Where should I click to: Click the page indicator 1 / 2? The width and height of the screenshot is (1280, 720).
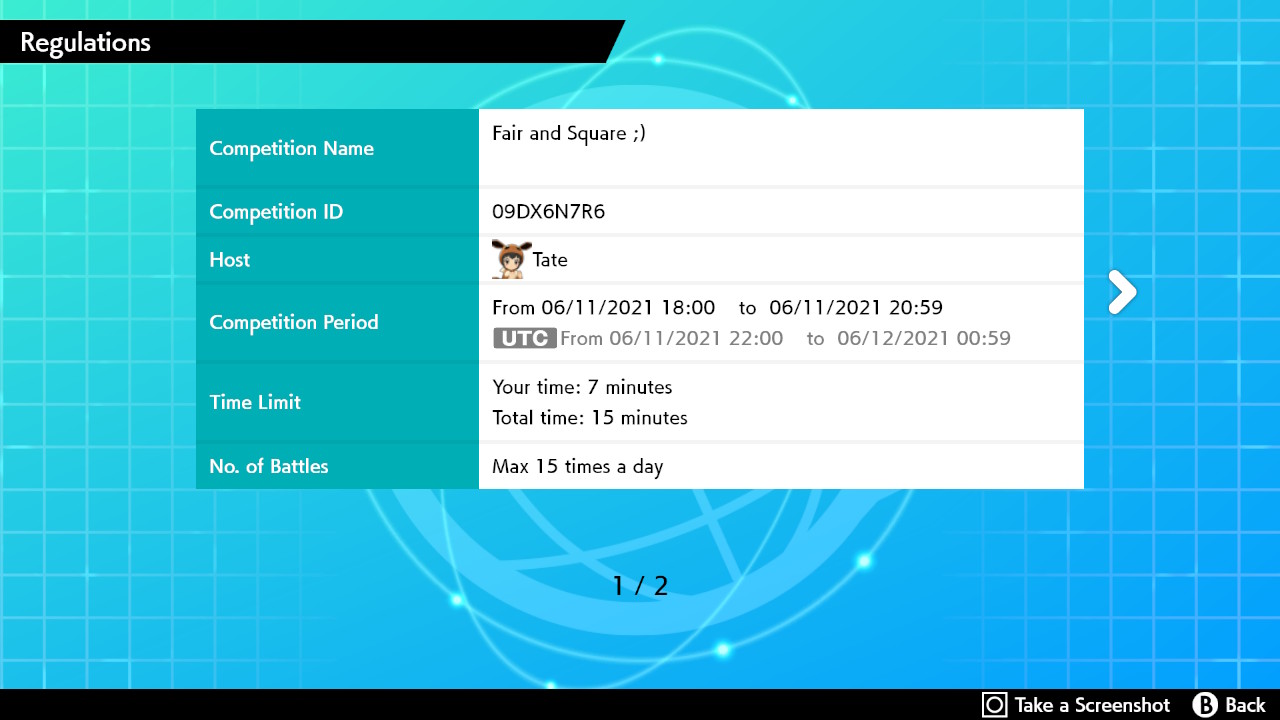coord(640,585)
